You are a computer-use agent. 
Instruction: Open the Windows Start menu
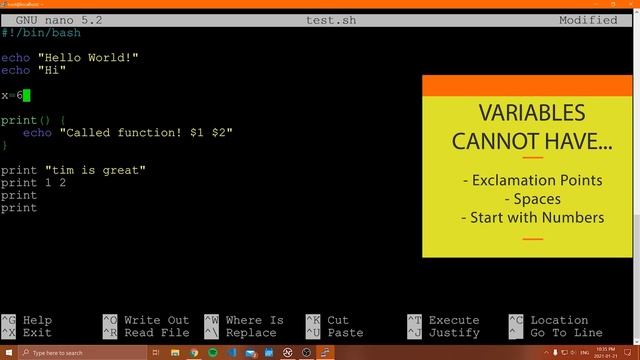tap(9, 353)
